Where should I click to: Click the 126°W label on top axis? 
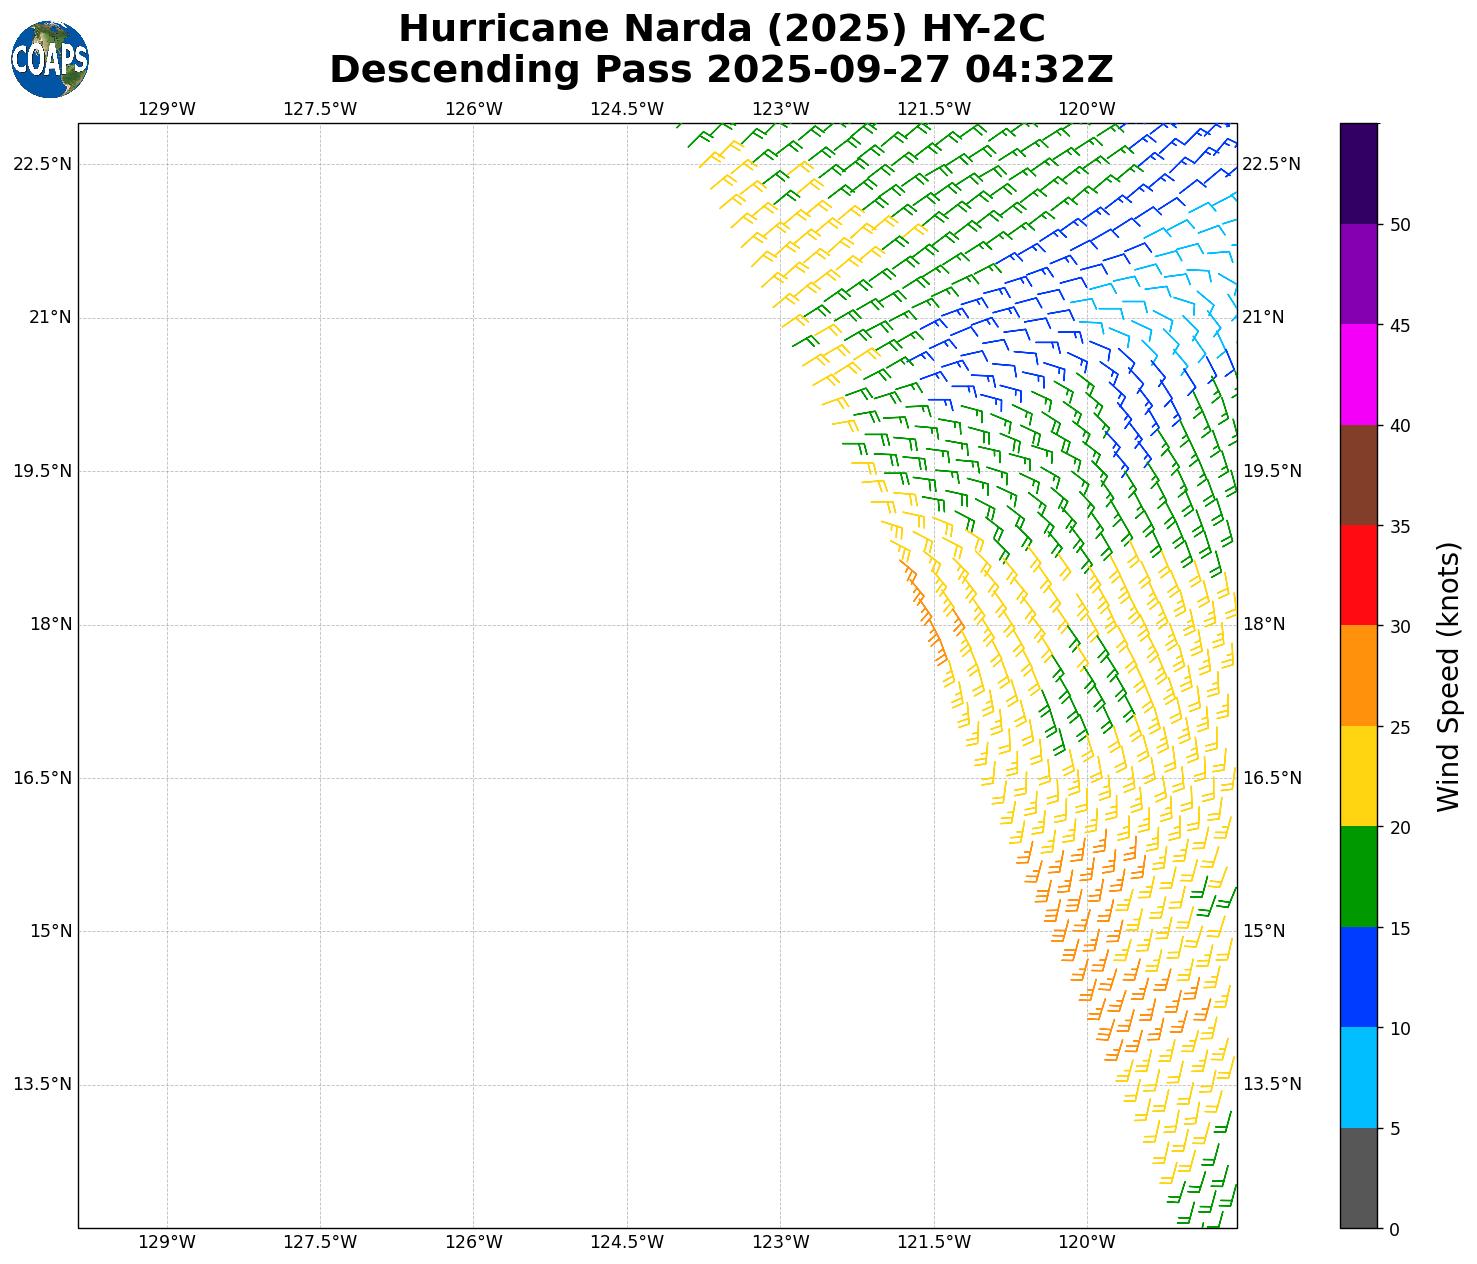coord(473,109)
